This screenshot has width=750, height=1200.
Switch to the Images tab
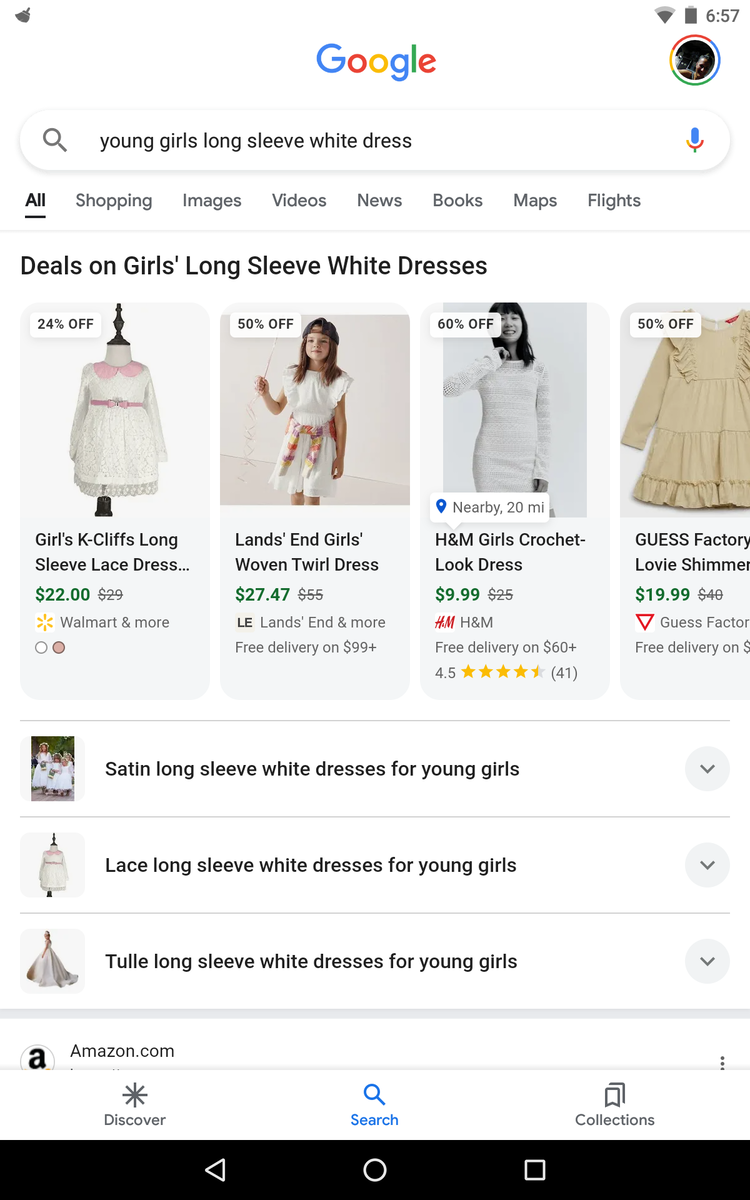[212, 200]
